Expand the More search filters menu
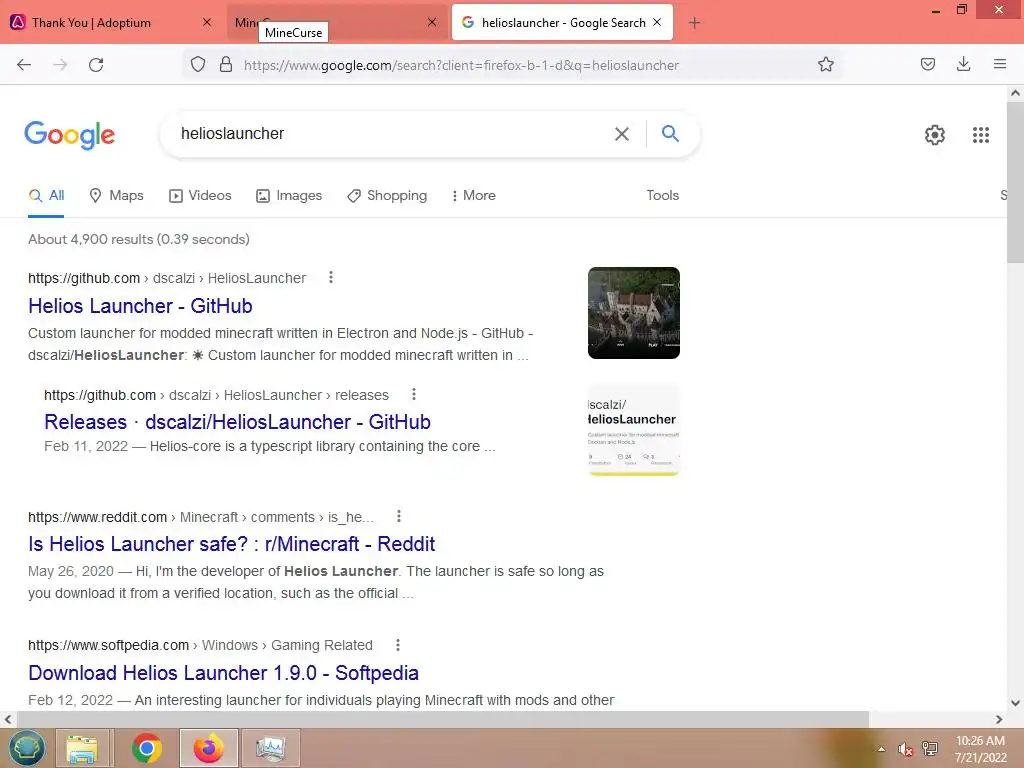This screenshot has height=768, width=1024. [473, 195]
